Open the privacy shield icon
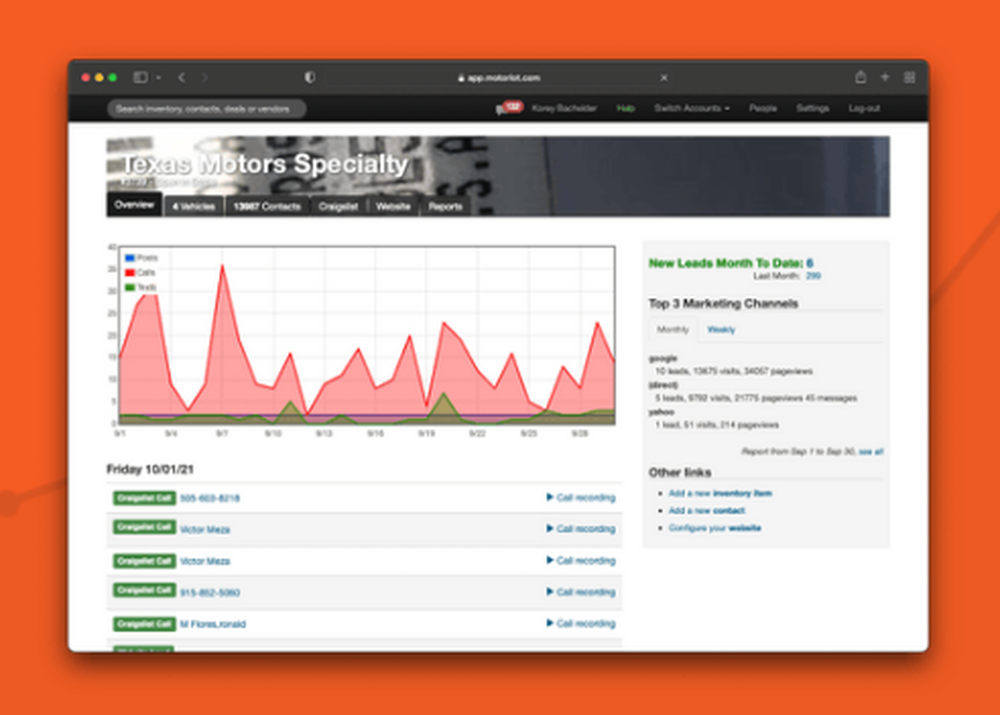Viewport: 1000px width, 715px height. tap(310, 77)
